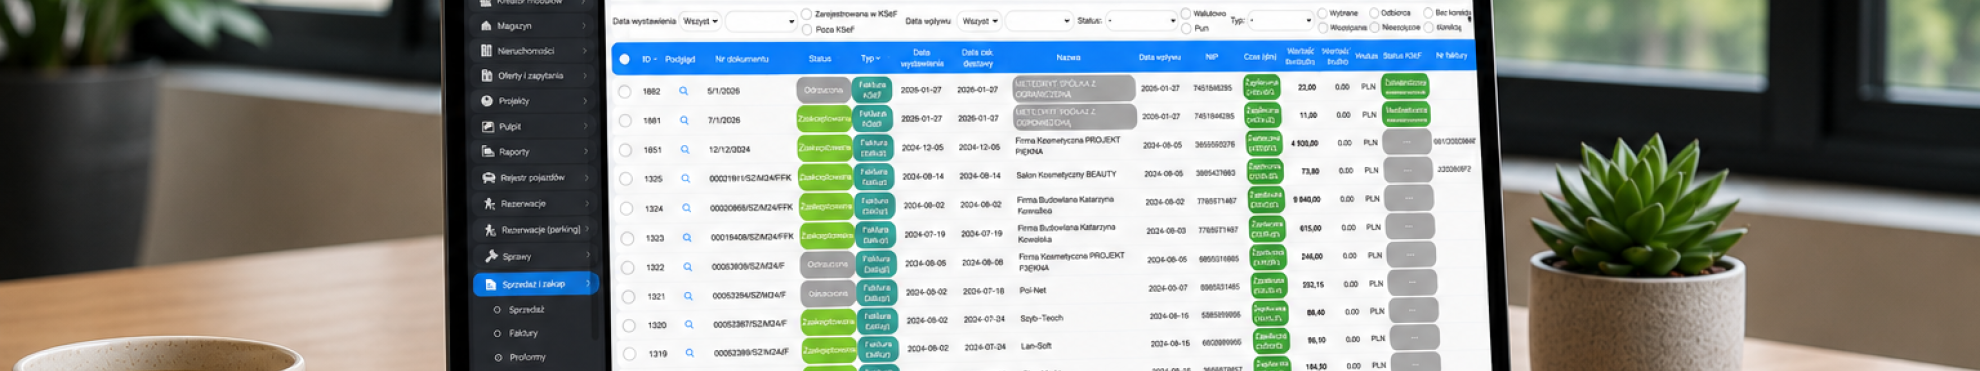Click the preview magnifier for row 1325
The image size is (1980, 371).
(x=685, y=178)
